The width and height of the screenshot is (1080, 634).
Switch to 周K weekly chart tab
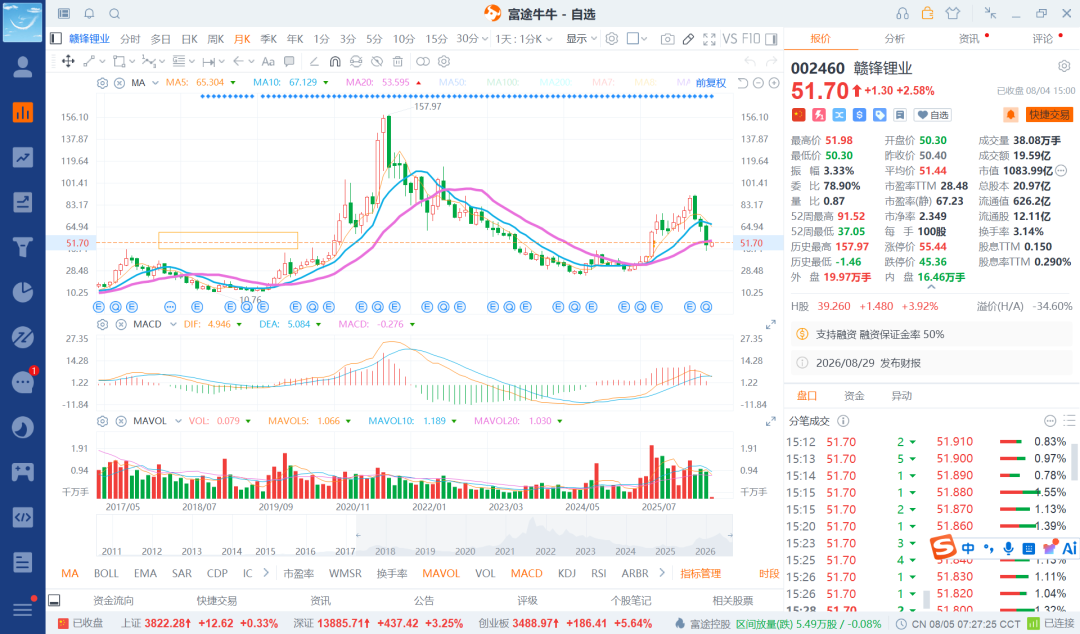pyautogui.click(x=216, y=39)
